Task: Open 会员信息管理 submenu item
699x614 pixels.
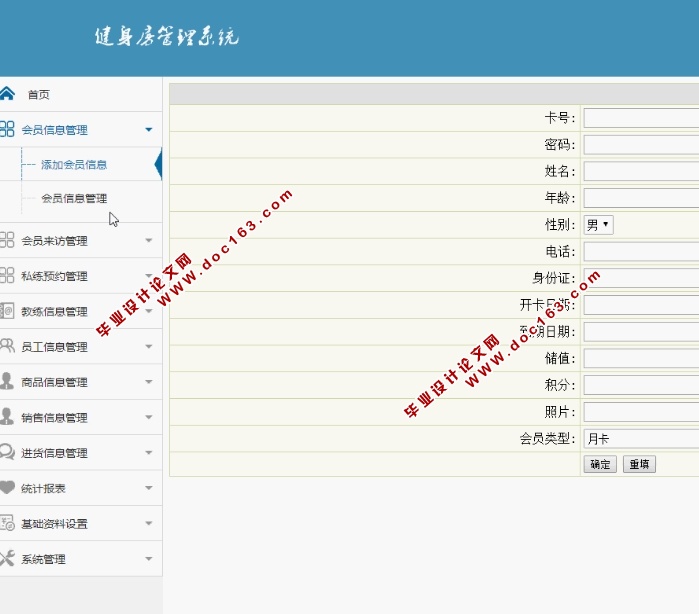Action: pyautogui.click(x=74, y=198)
